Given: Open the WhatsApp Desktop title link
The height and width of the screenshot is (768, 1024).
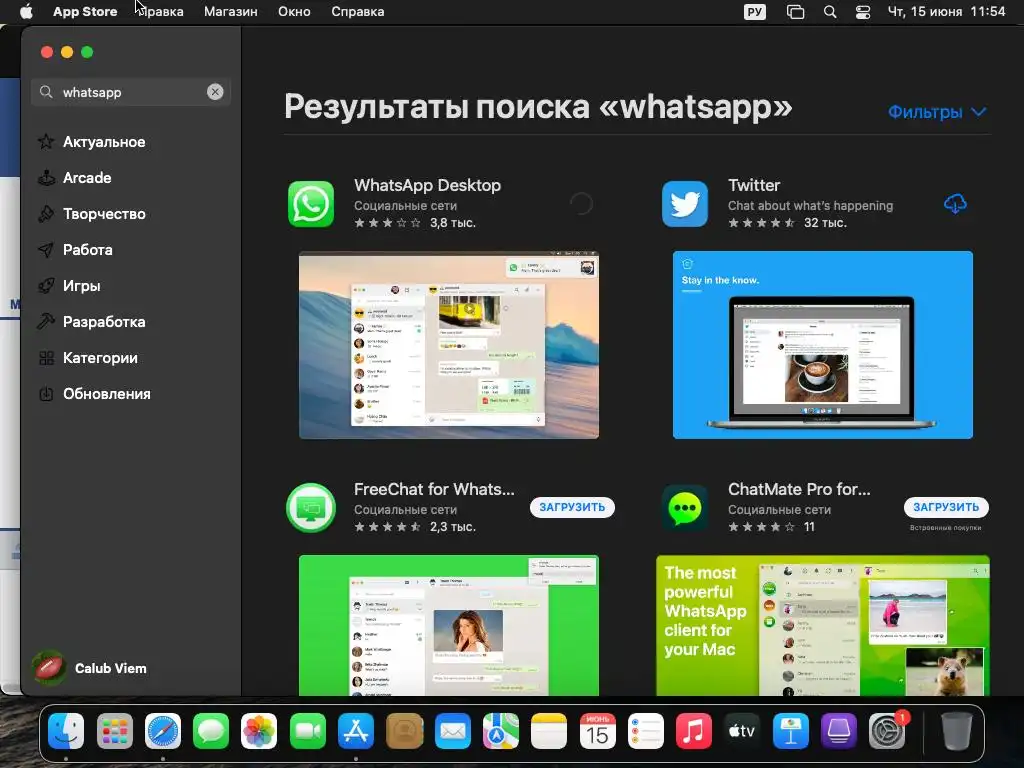Looking at the screenshot, I should pos(427,185).
